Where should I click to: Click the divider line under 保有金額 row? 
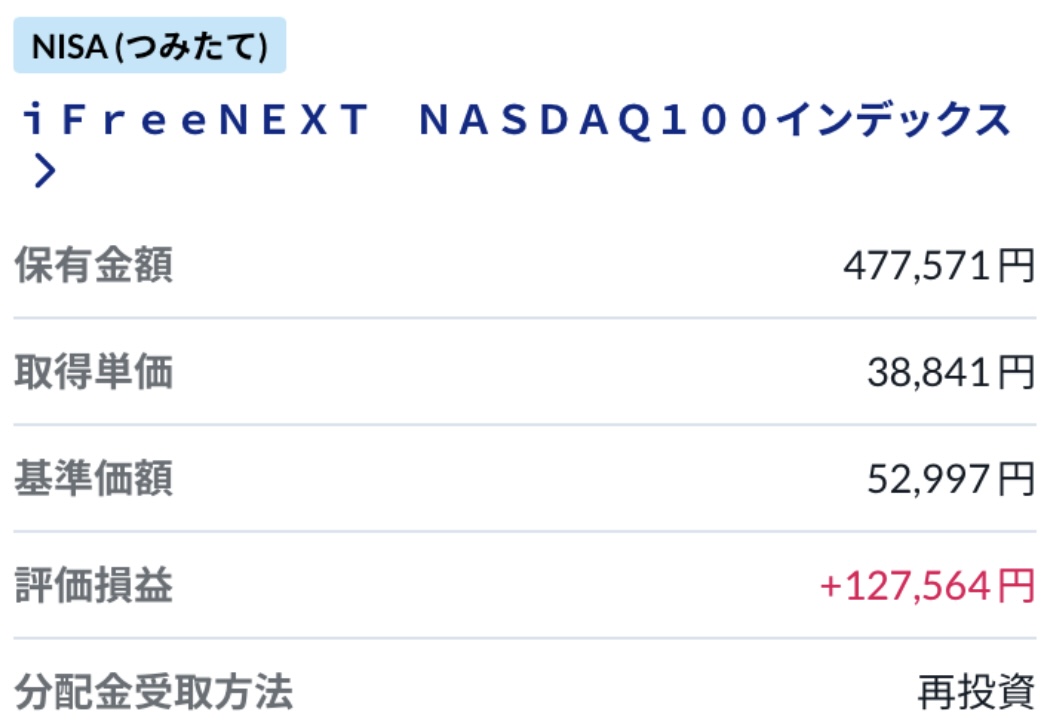[x=524, y=317]
